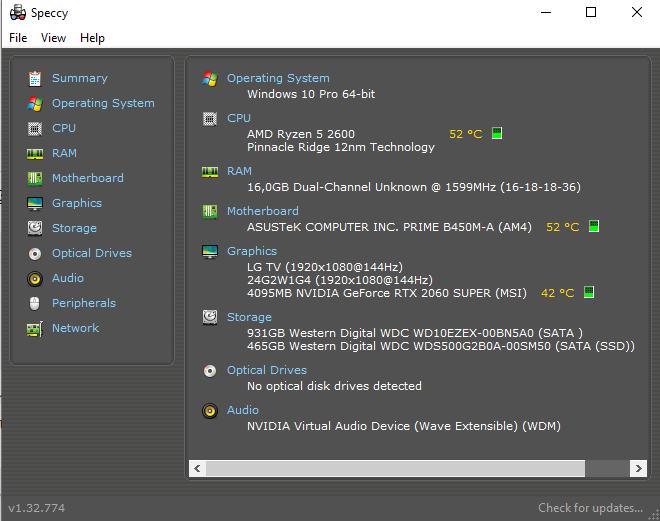Click the CPU chip icon in sidebar
The width and height of the screenshot is (660, 521).
pyautogui.click(x=35, y=128)
